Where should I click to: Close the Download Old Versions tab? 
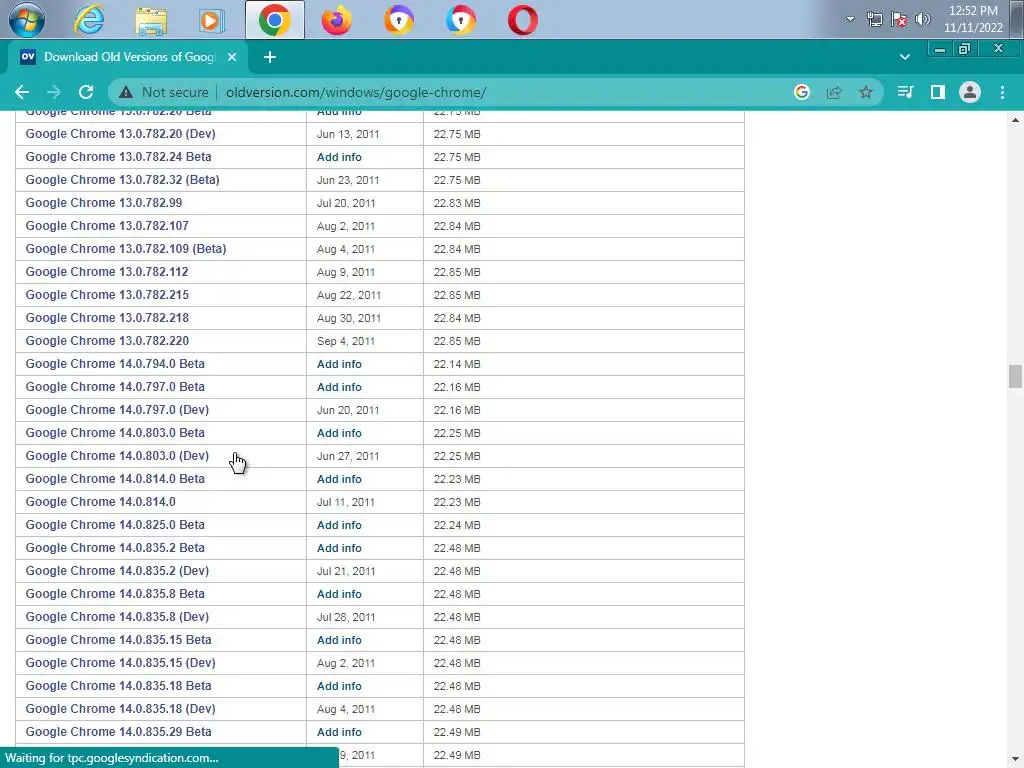click(232, 57)
